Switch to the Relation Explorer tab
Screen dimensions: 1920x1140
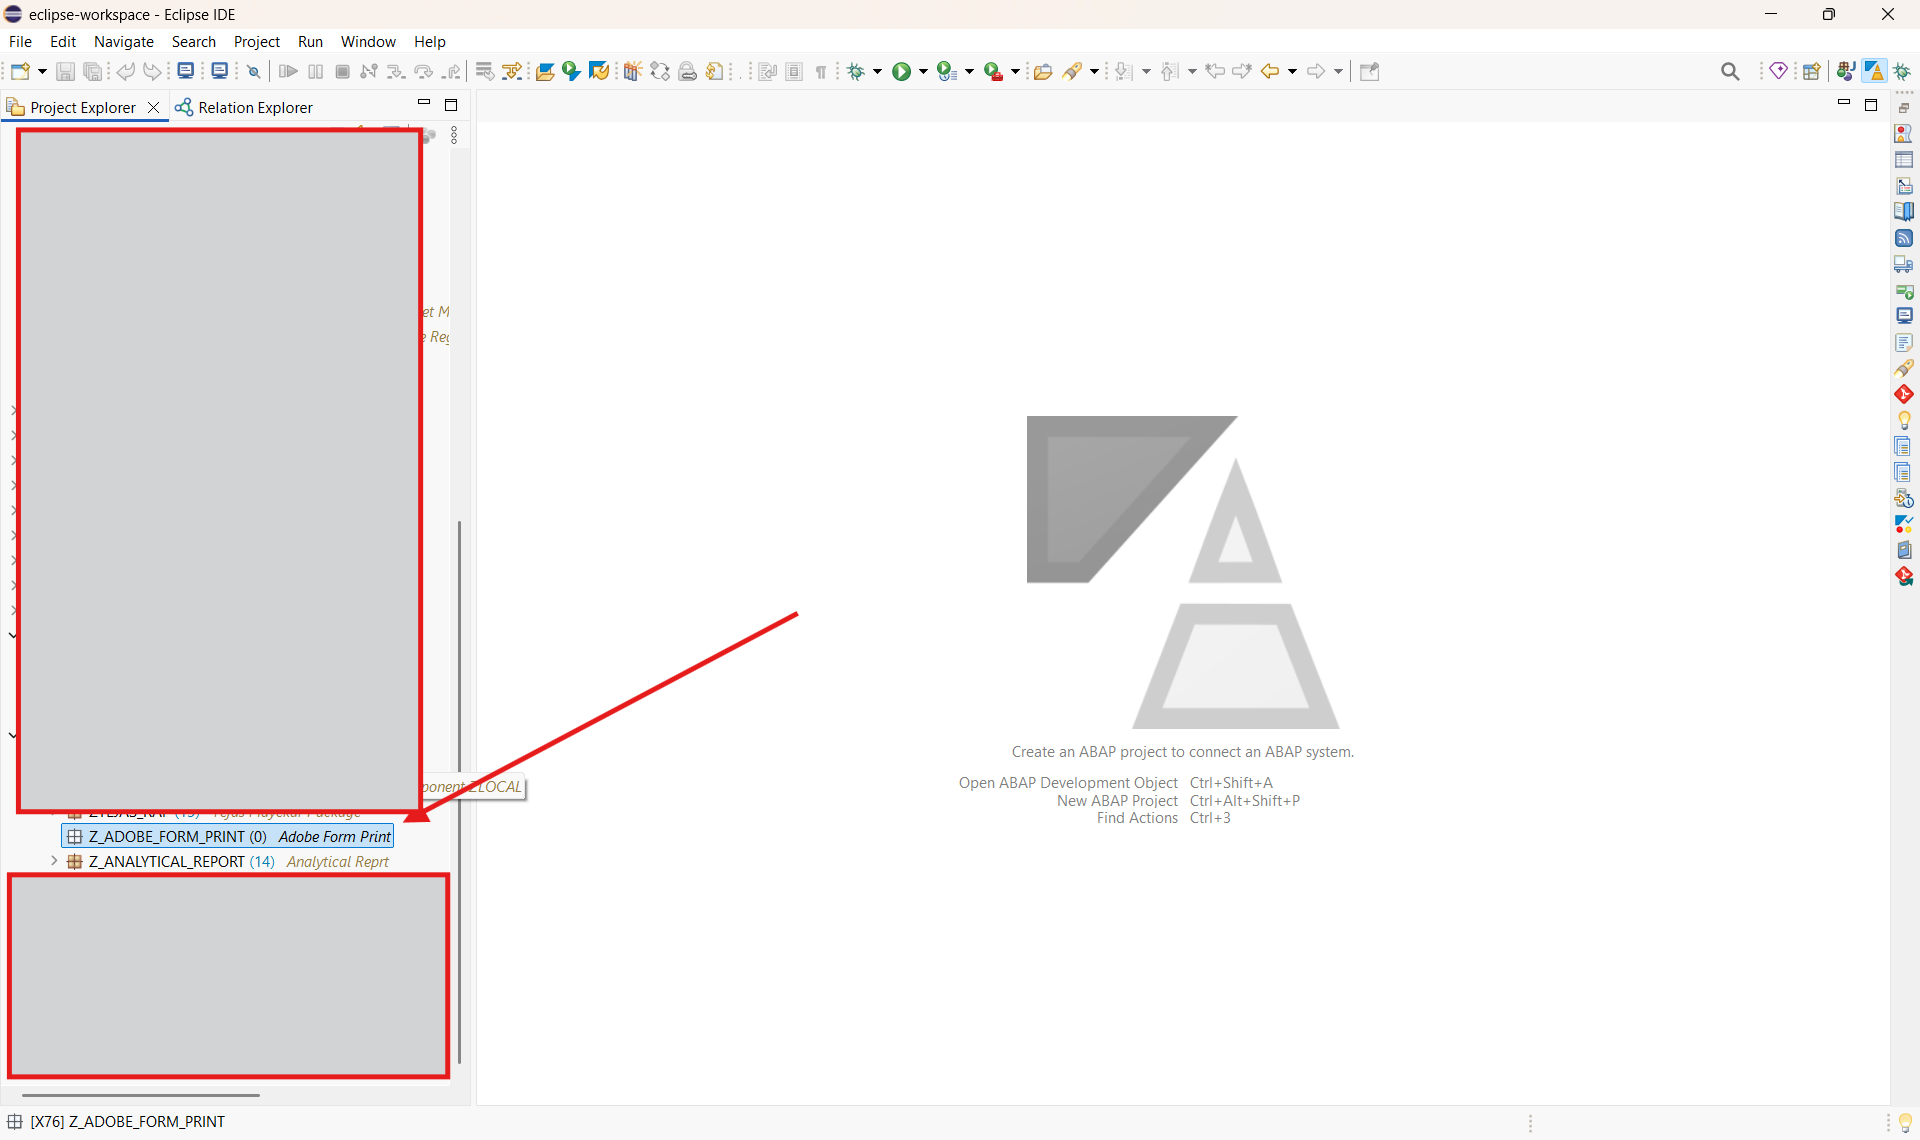coord(244,107)
